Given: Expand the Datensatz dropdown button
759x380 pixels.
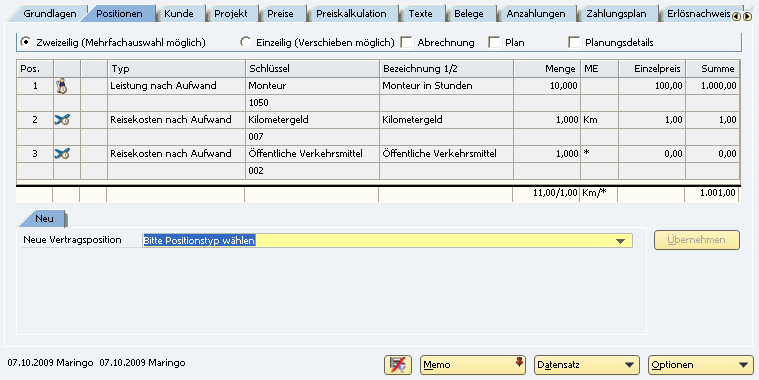Looking at the screenshot, I should 587,365.
